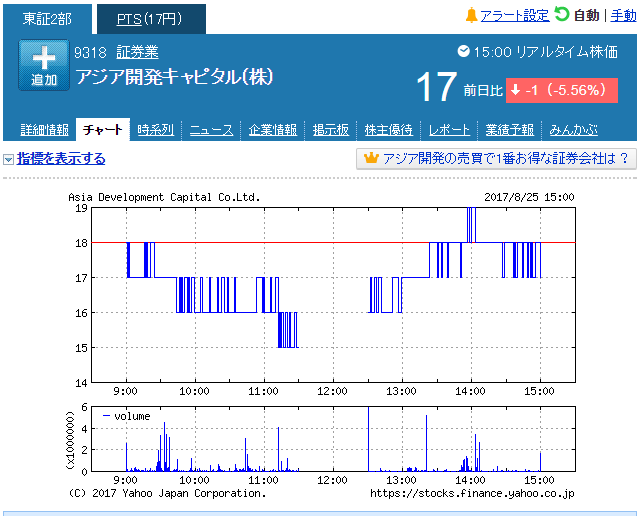Click the 2017 Yahoo Japan Corporation copyright text
642x516 pixels.
(167, 493)
